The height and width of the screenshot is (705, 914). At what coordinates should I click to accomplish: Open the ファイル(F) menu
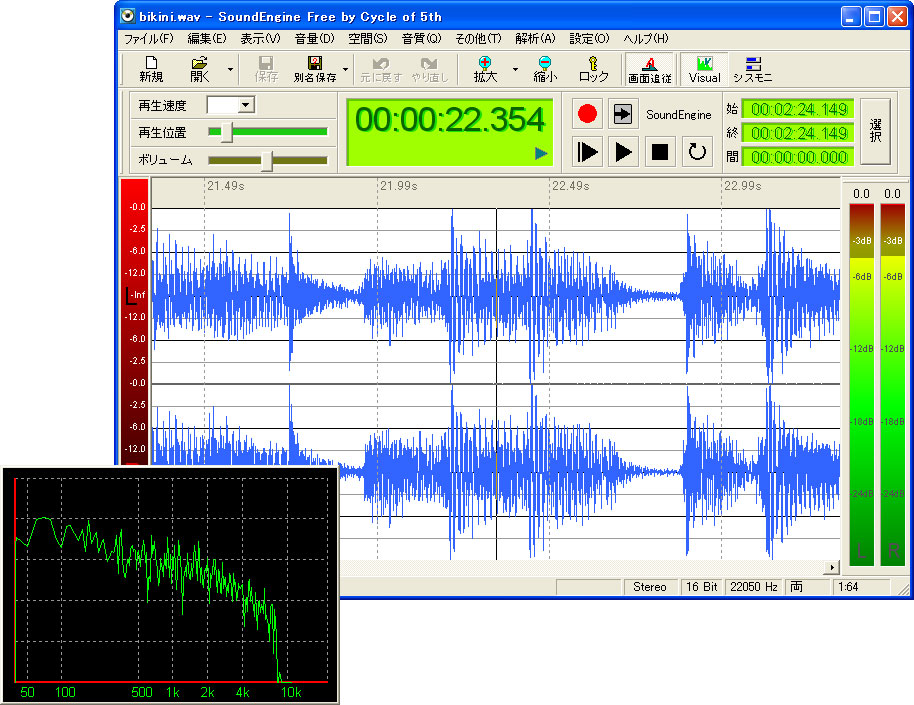coord(148,39)
